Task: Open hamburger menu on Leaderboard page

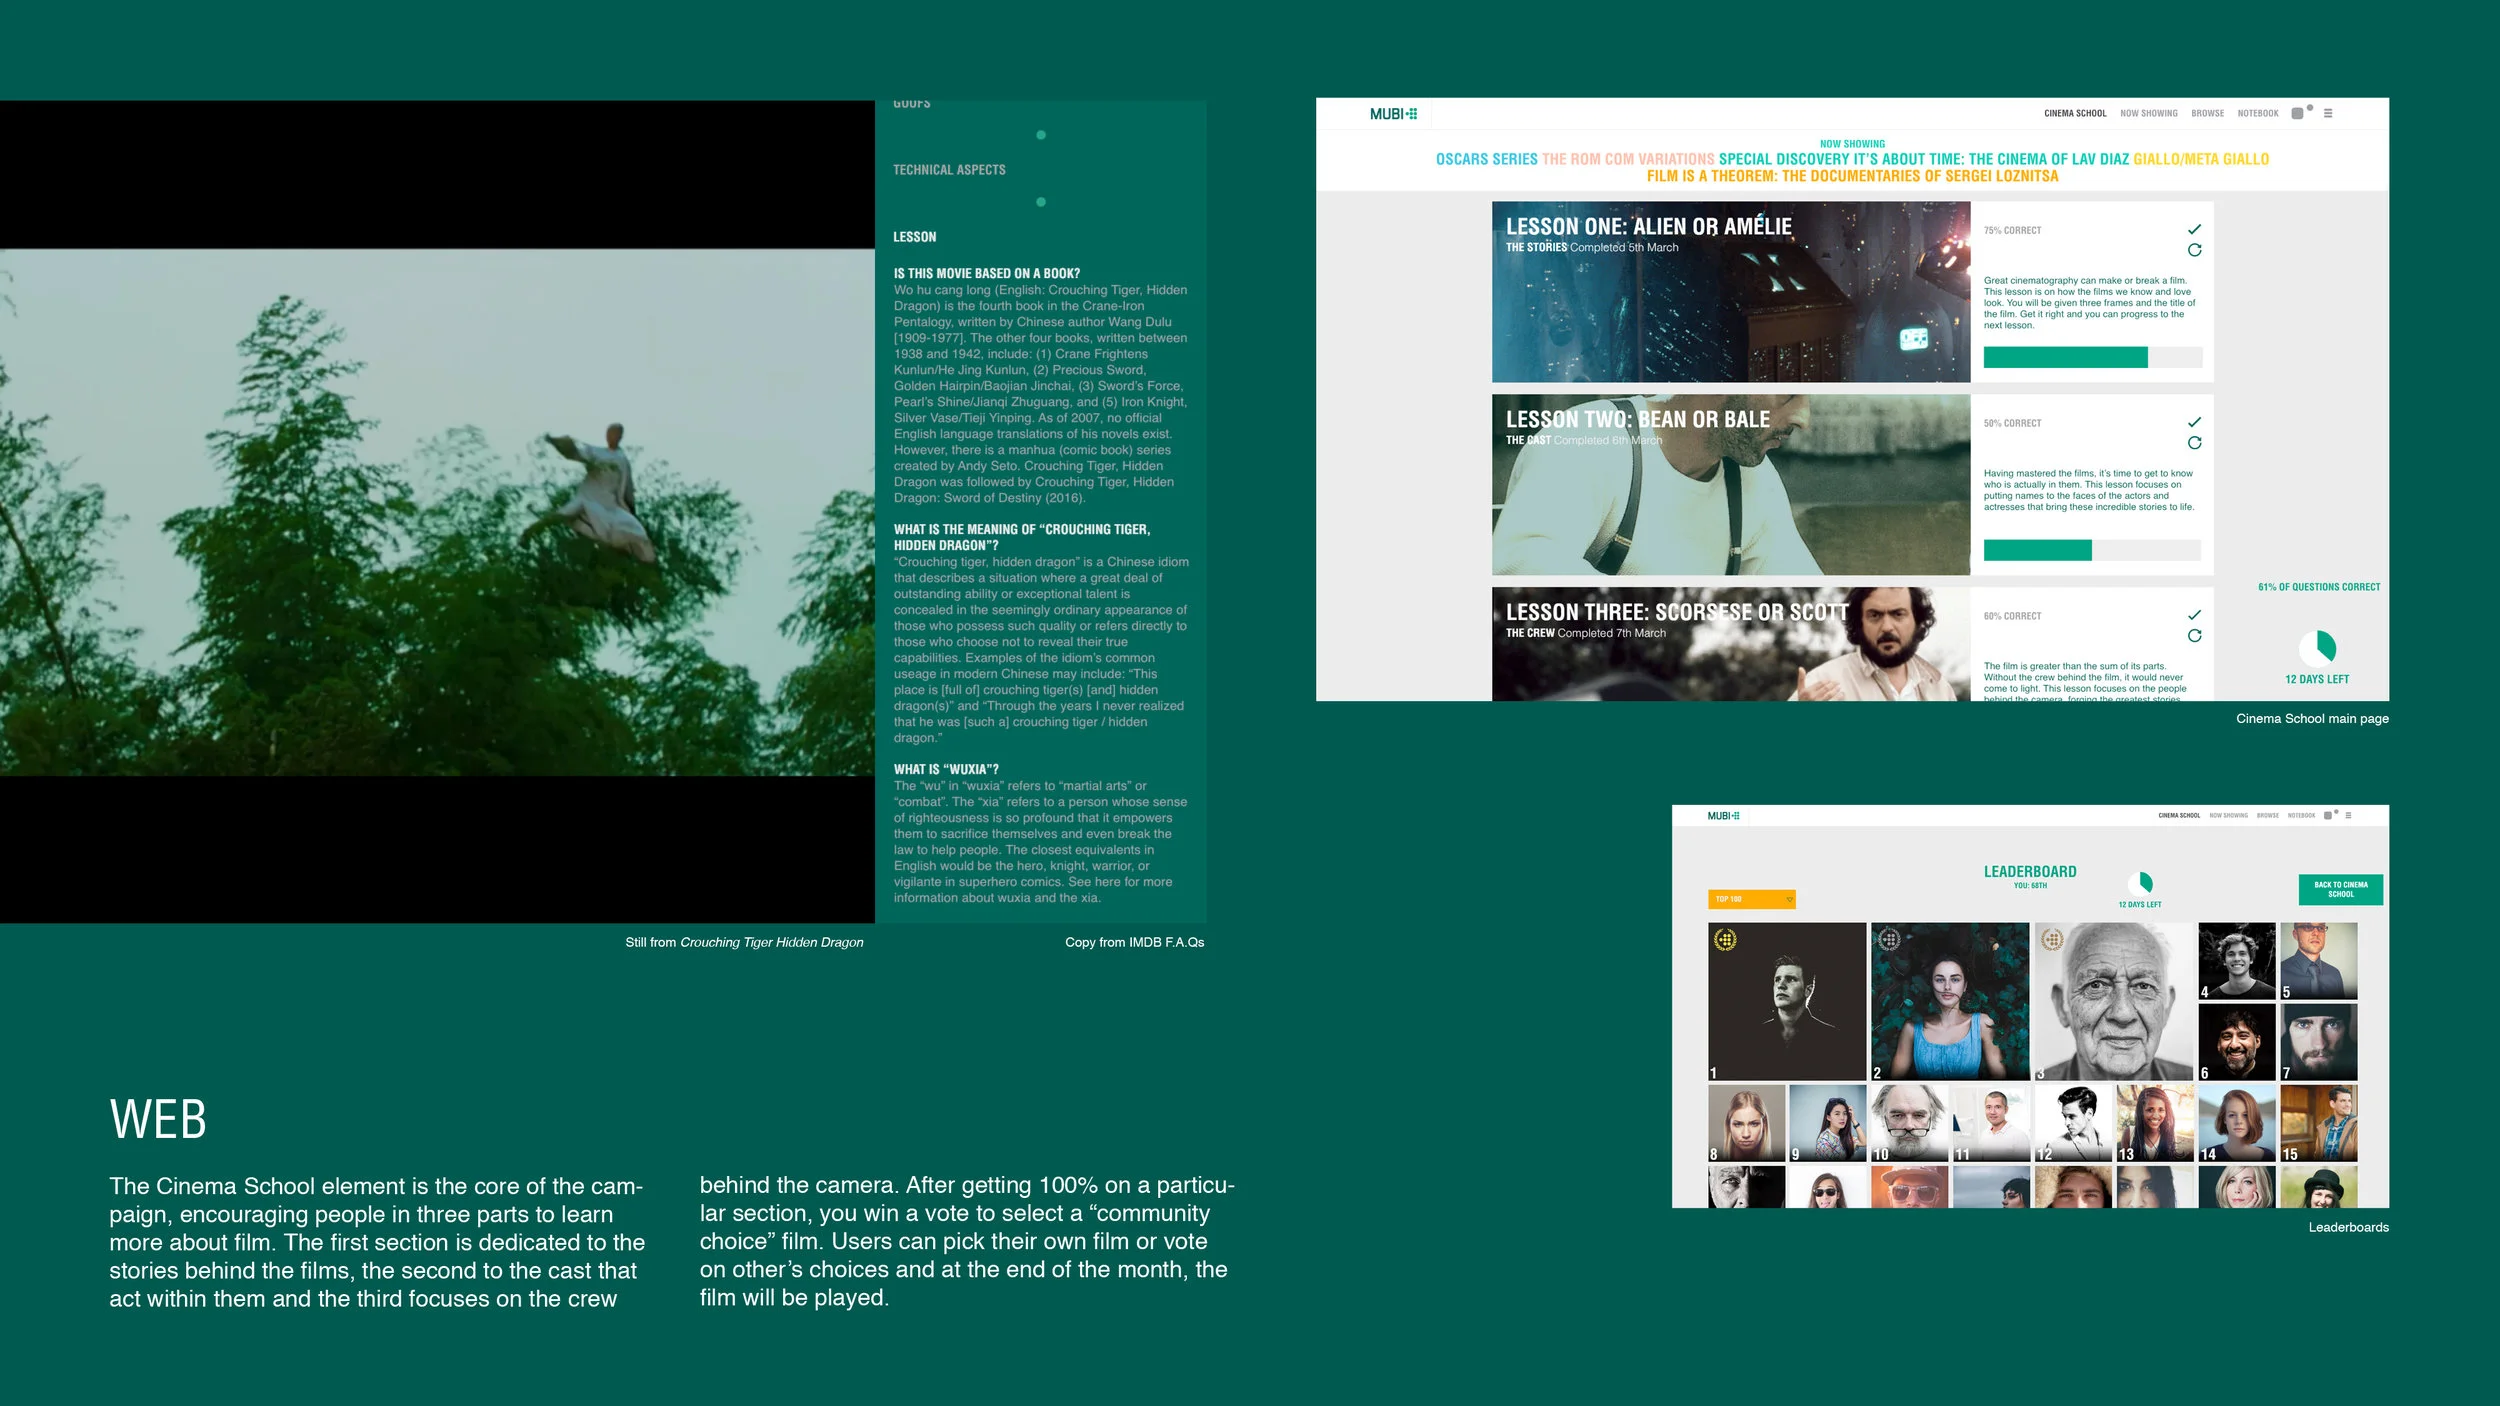Action: (2348, 816)
